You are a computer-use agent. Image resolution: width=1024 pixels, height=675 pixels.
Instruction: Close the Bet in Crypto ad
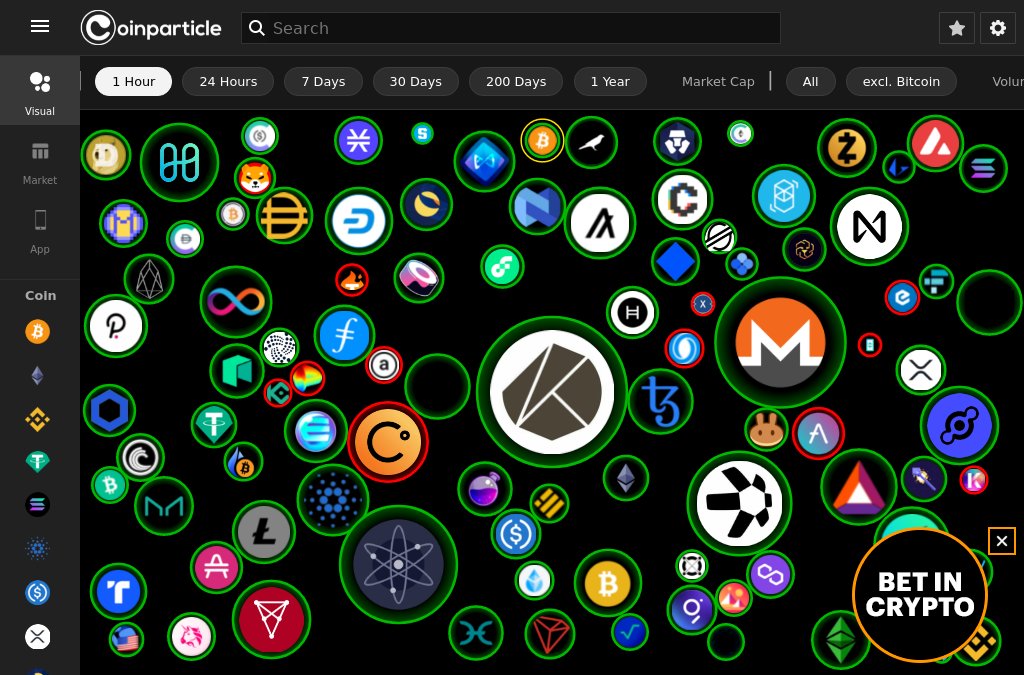tap(1002, 541)
